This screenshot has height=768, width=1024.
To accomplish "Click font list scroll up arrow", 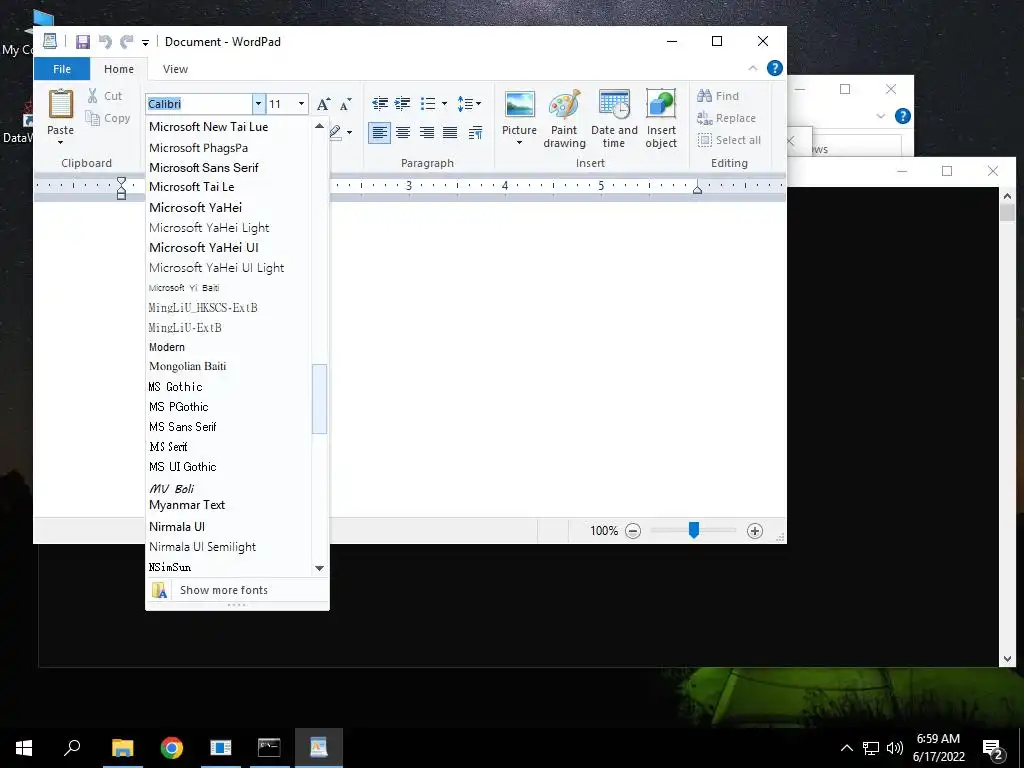I will [x=319, y=126].
